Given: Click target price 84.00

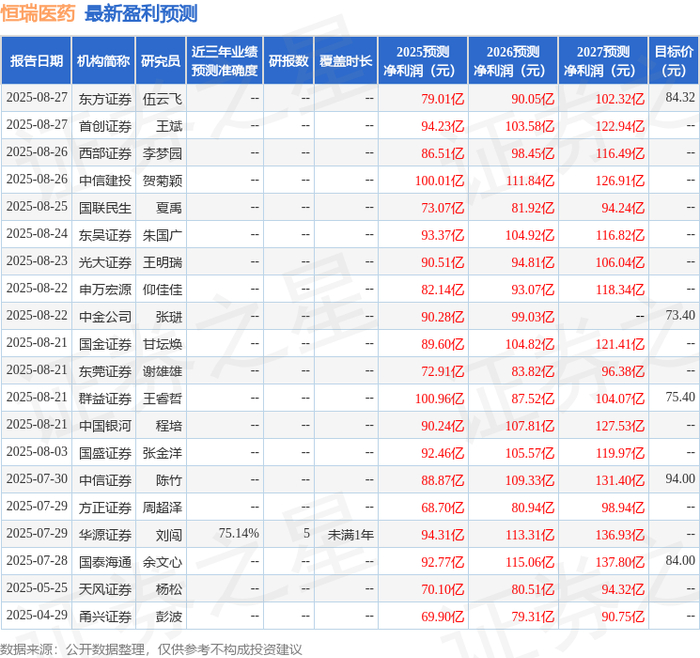Looking at the screenshot, I should point(680,560).
